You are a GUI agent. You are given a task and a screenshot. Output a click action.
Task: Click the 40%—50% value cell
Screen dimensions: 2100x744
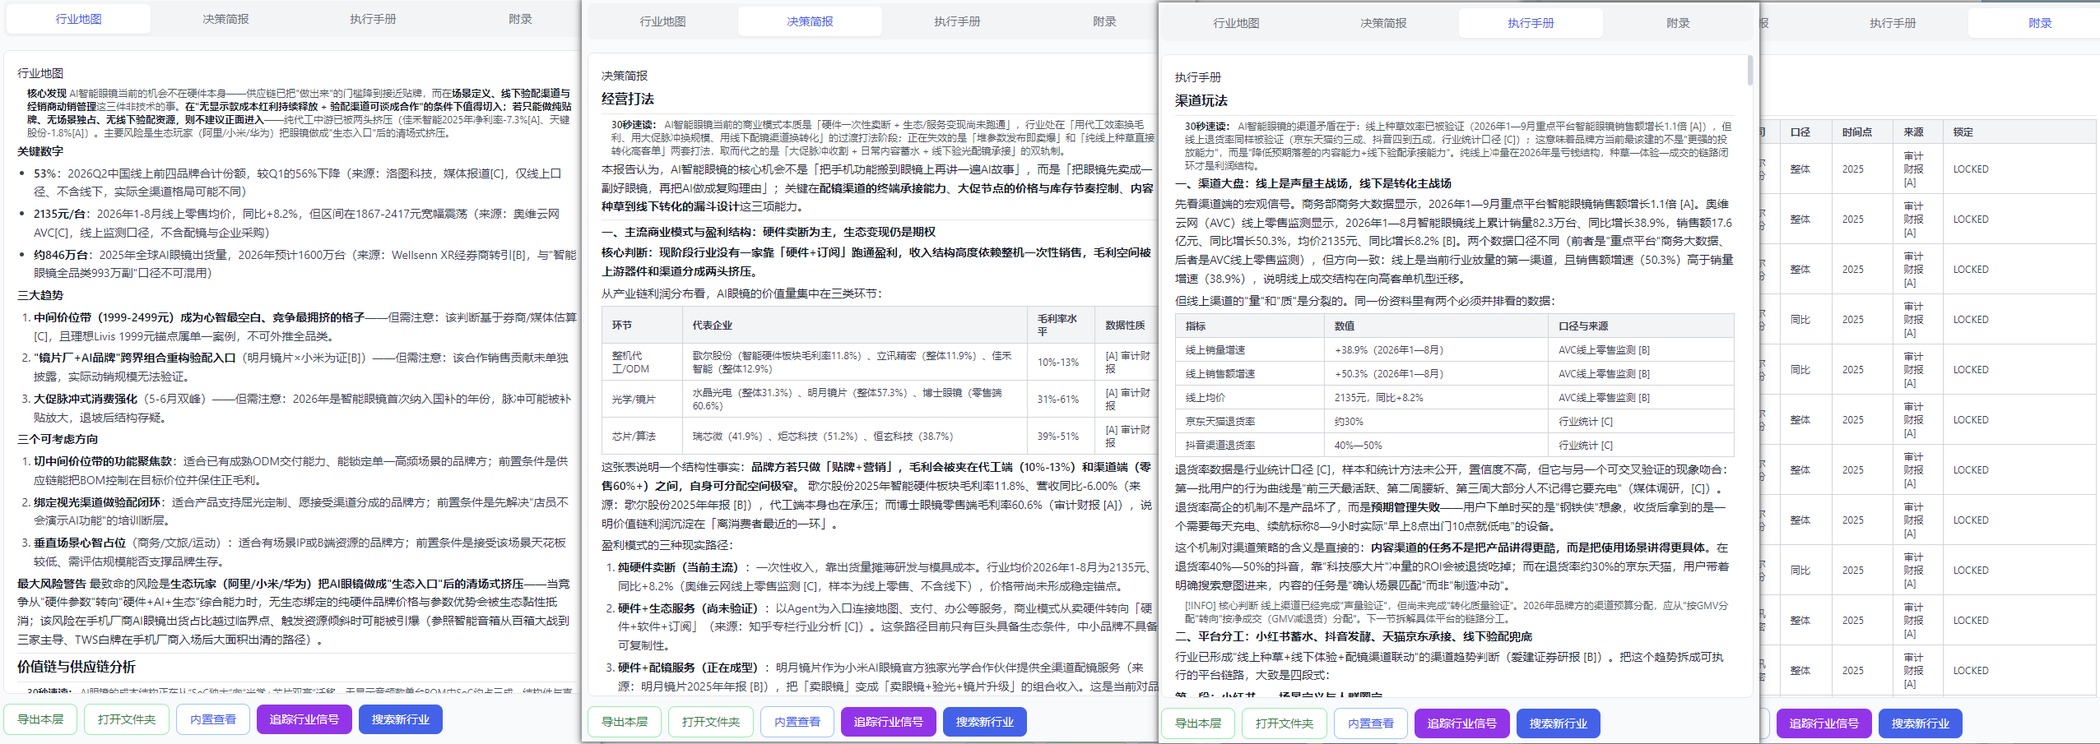1435,445
